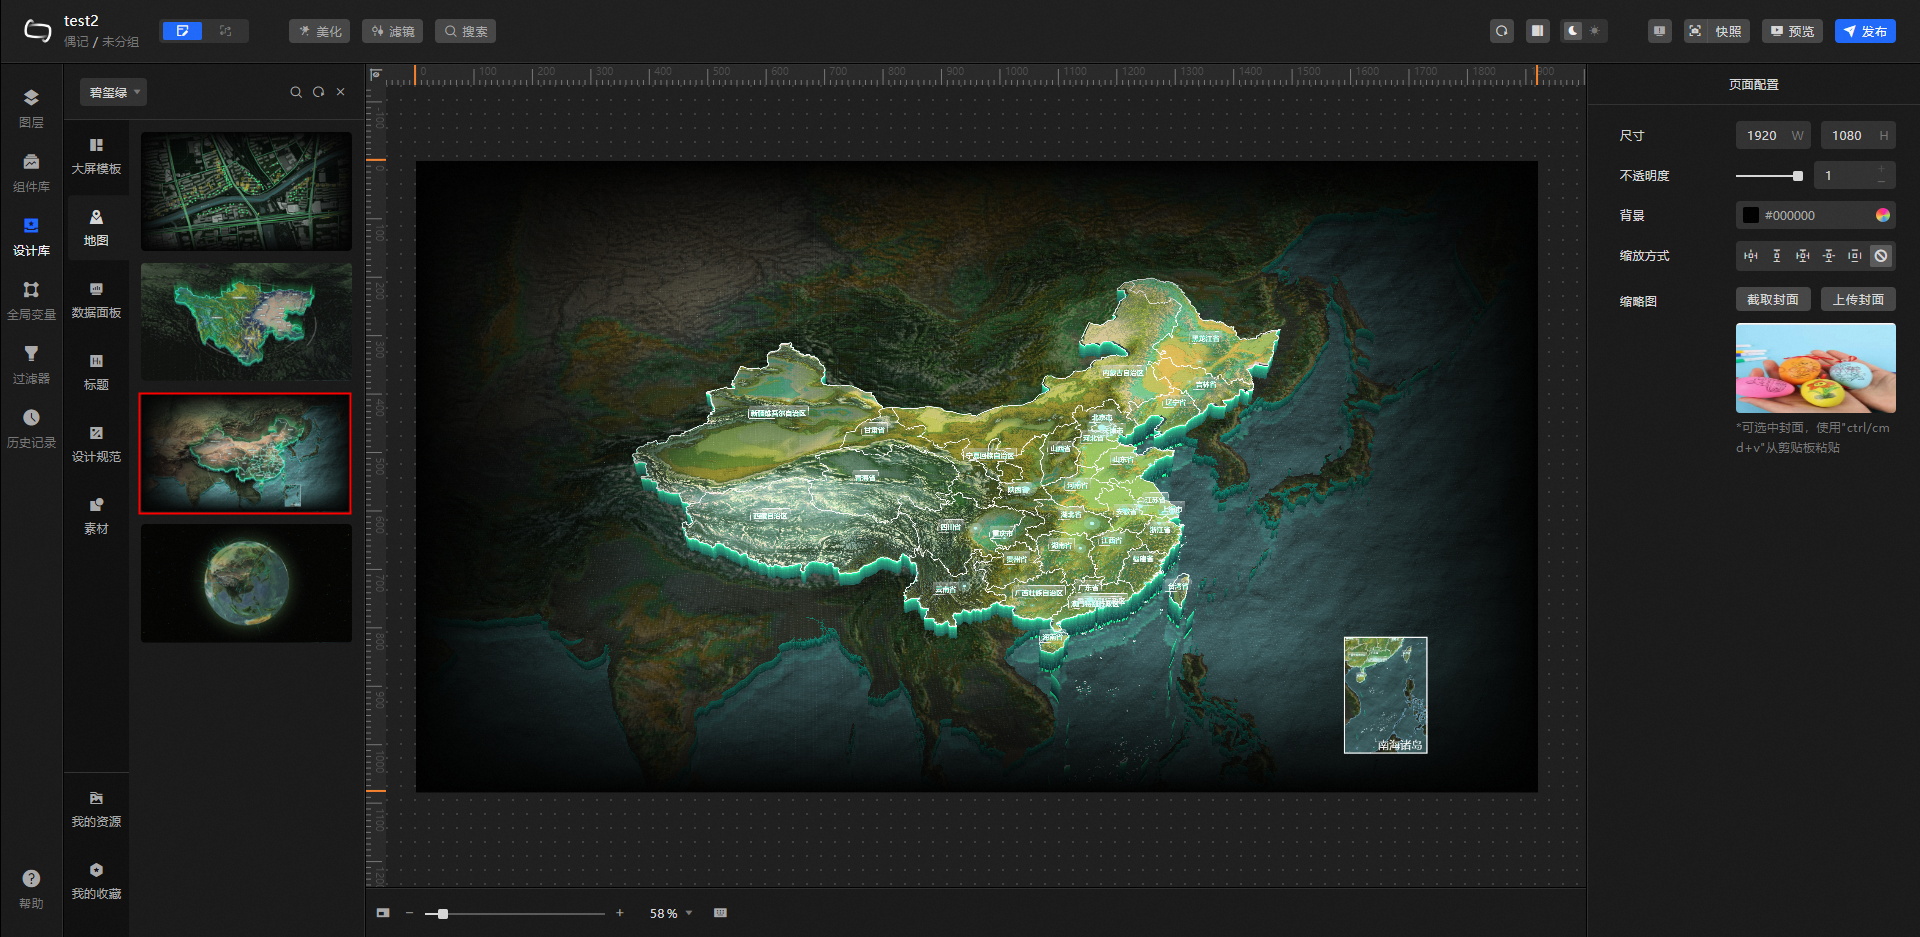Image resolution: width=1920 pixels, height=937 pixels.
Task: Click the height input field showing 1080
Action: (1858, 136)
